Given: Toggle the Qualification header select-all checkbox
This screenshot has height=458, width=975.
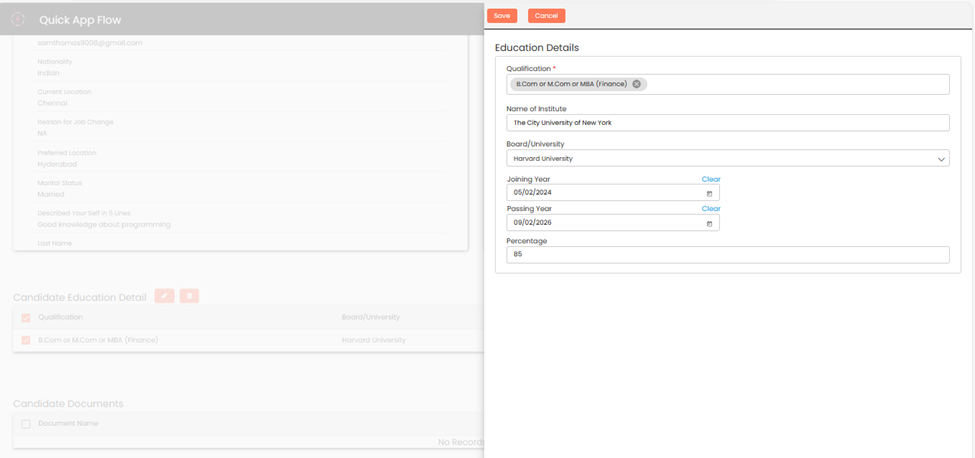Looking at the screenshot, I should coord(26,318).
